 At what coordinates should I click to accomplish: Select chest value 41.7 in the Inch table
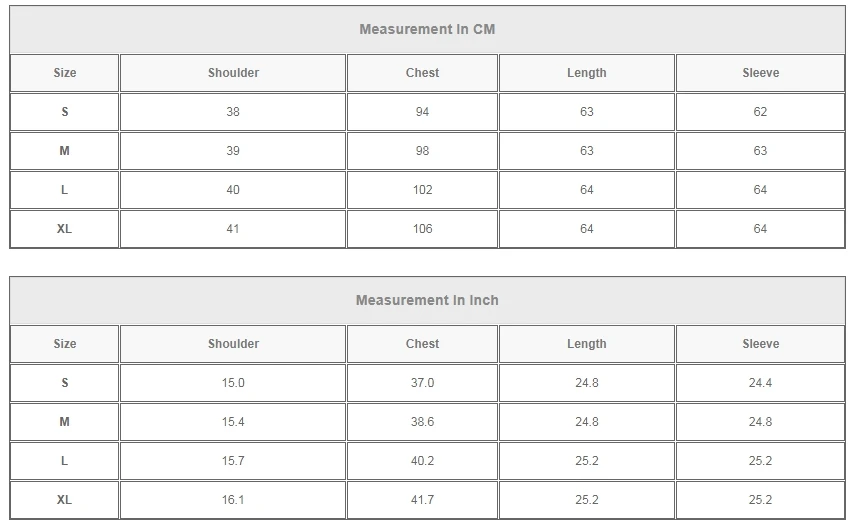click(422, 500)
